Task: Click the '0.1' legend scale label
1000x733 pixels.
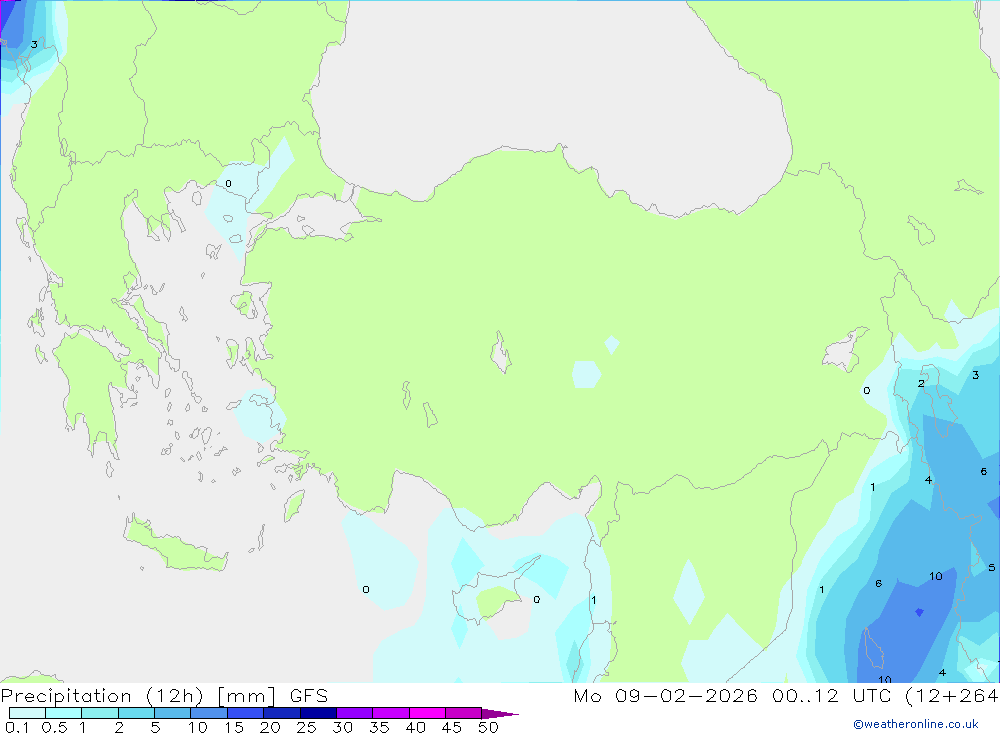Action: [17, 727]
